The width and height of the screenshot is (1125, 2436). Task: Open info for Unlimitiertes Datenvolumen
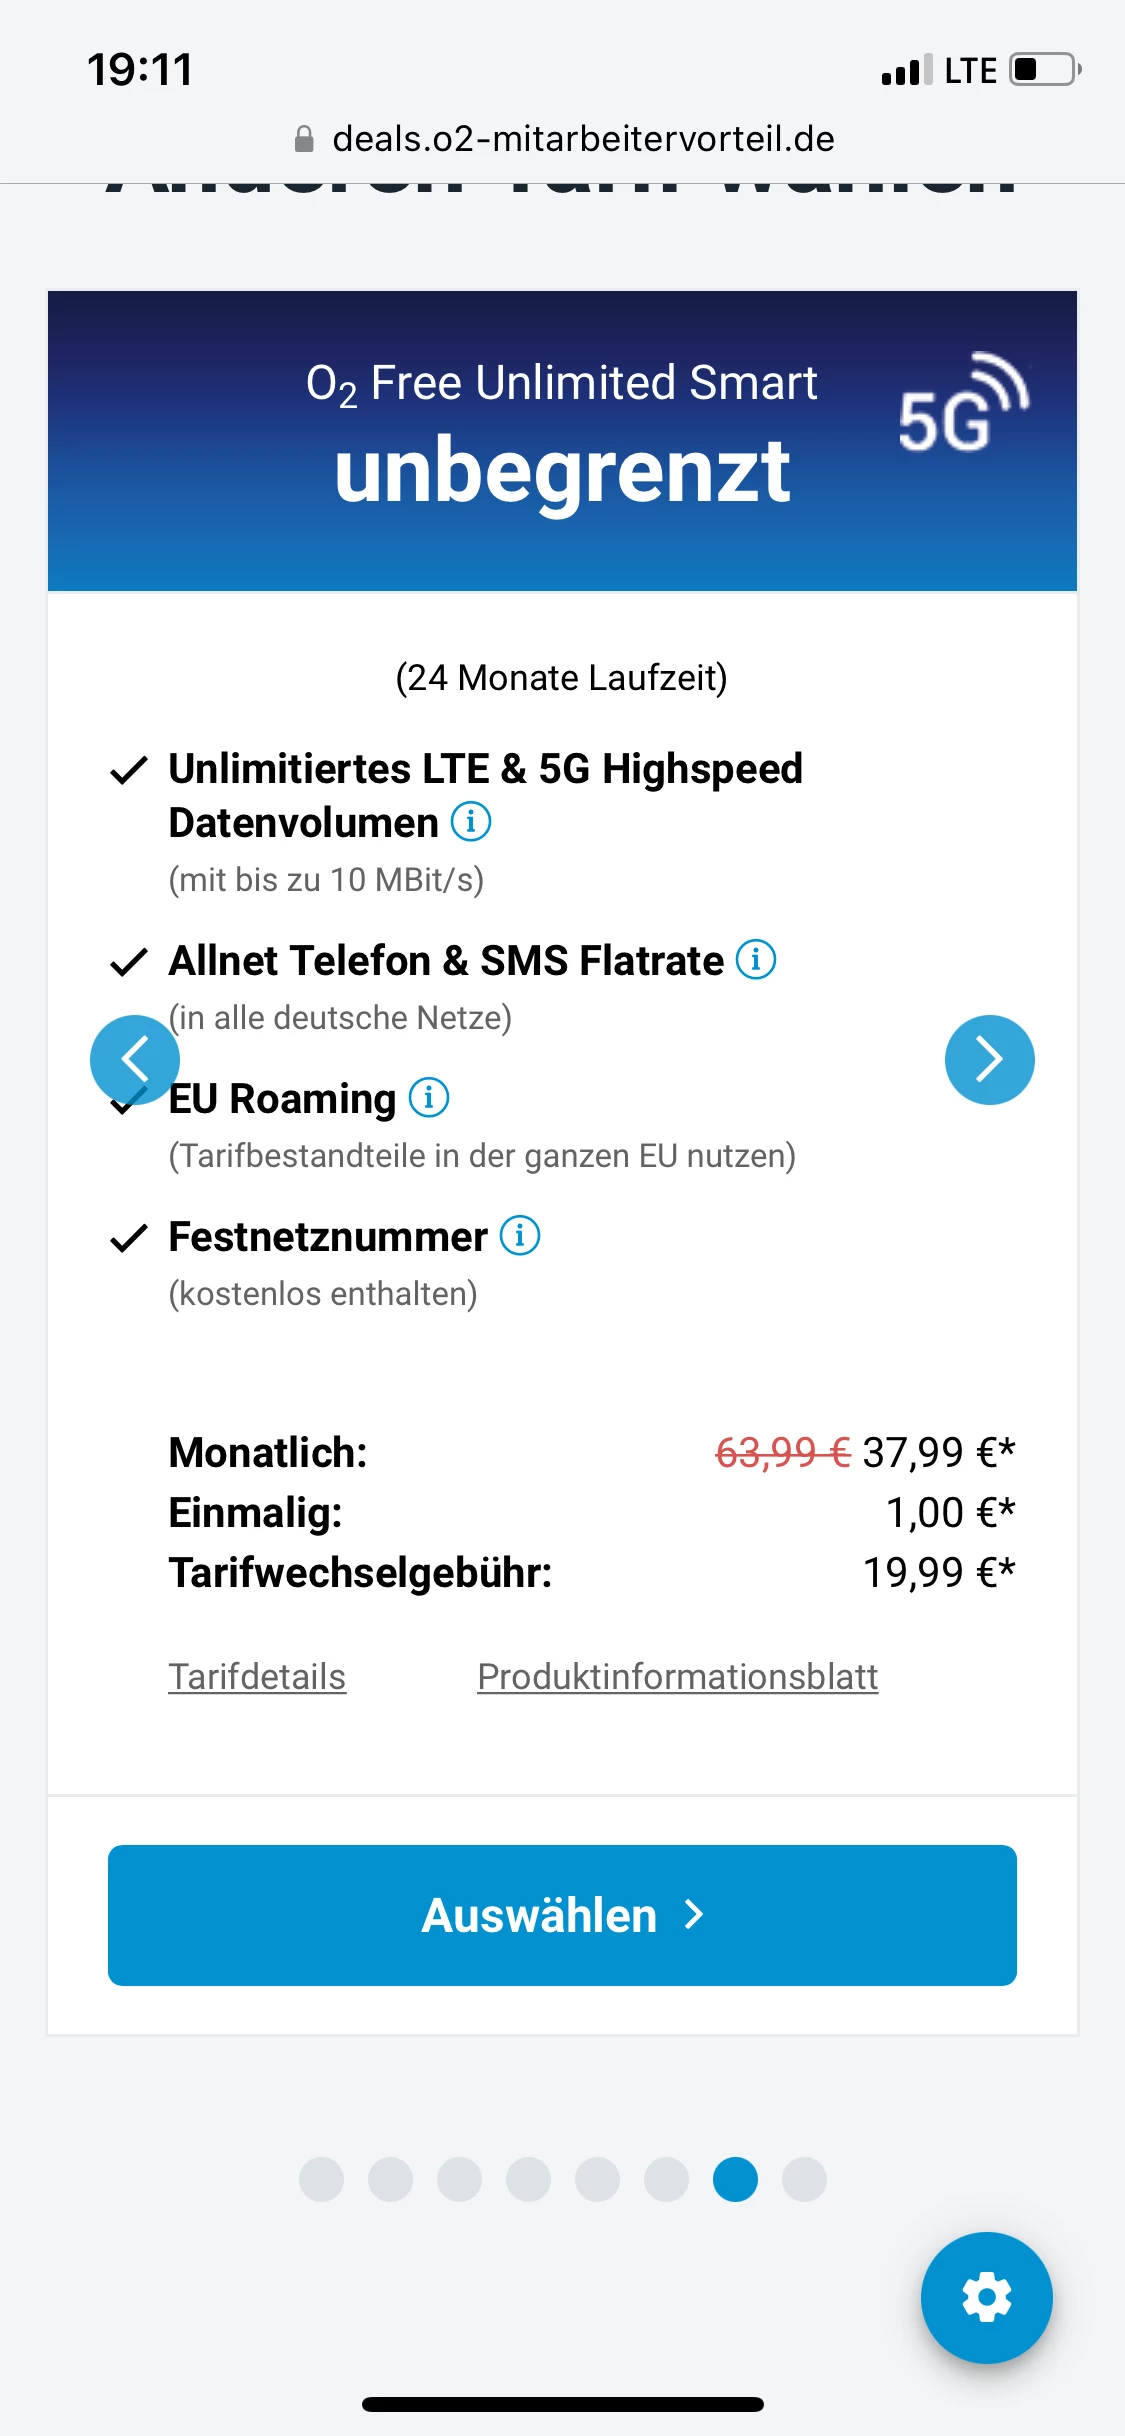(471, 822)
